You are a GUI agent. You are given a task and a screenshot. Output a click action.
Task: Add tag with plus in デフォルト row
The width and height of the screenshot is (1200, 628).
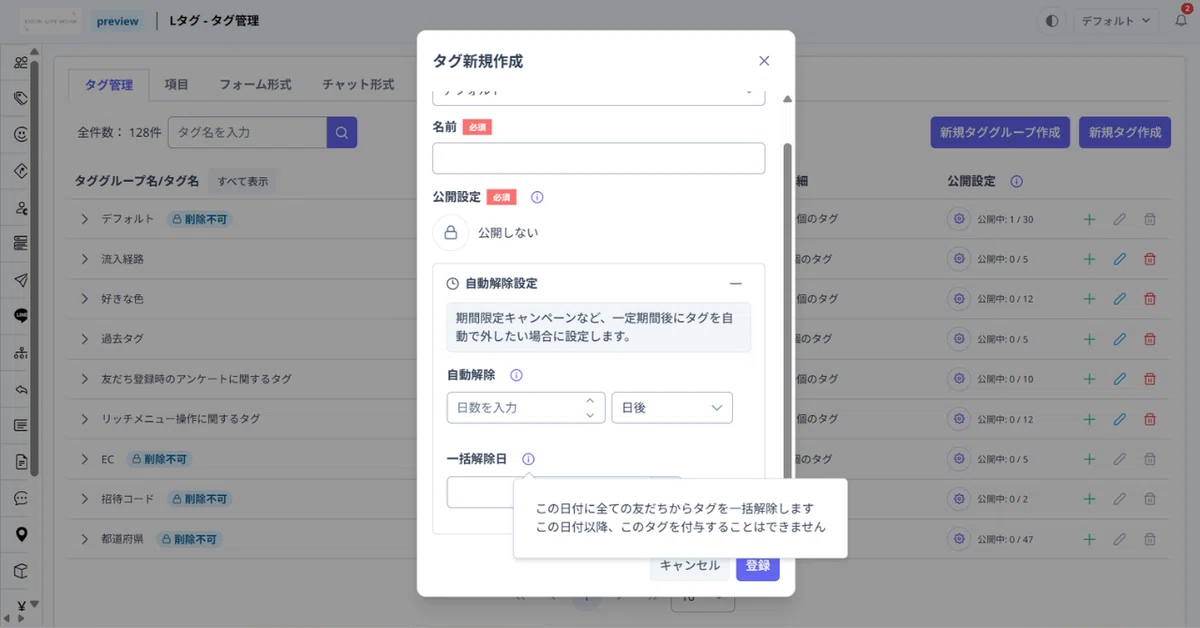1089,219
